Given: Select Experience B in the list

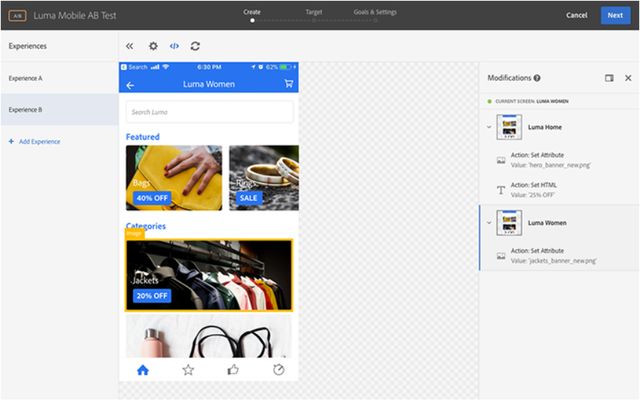Looking at the screenshot, I should pos(59,109).
